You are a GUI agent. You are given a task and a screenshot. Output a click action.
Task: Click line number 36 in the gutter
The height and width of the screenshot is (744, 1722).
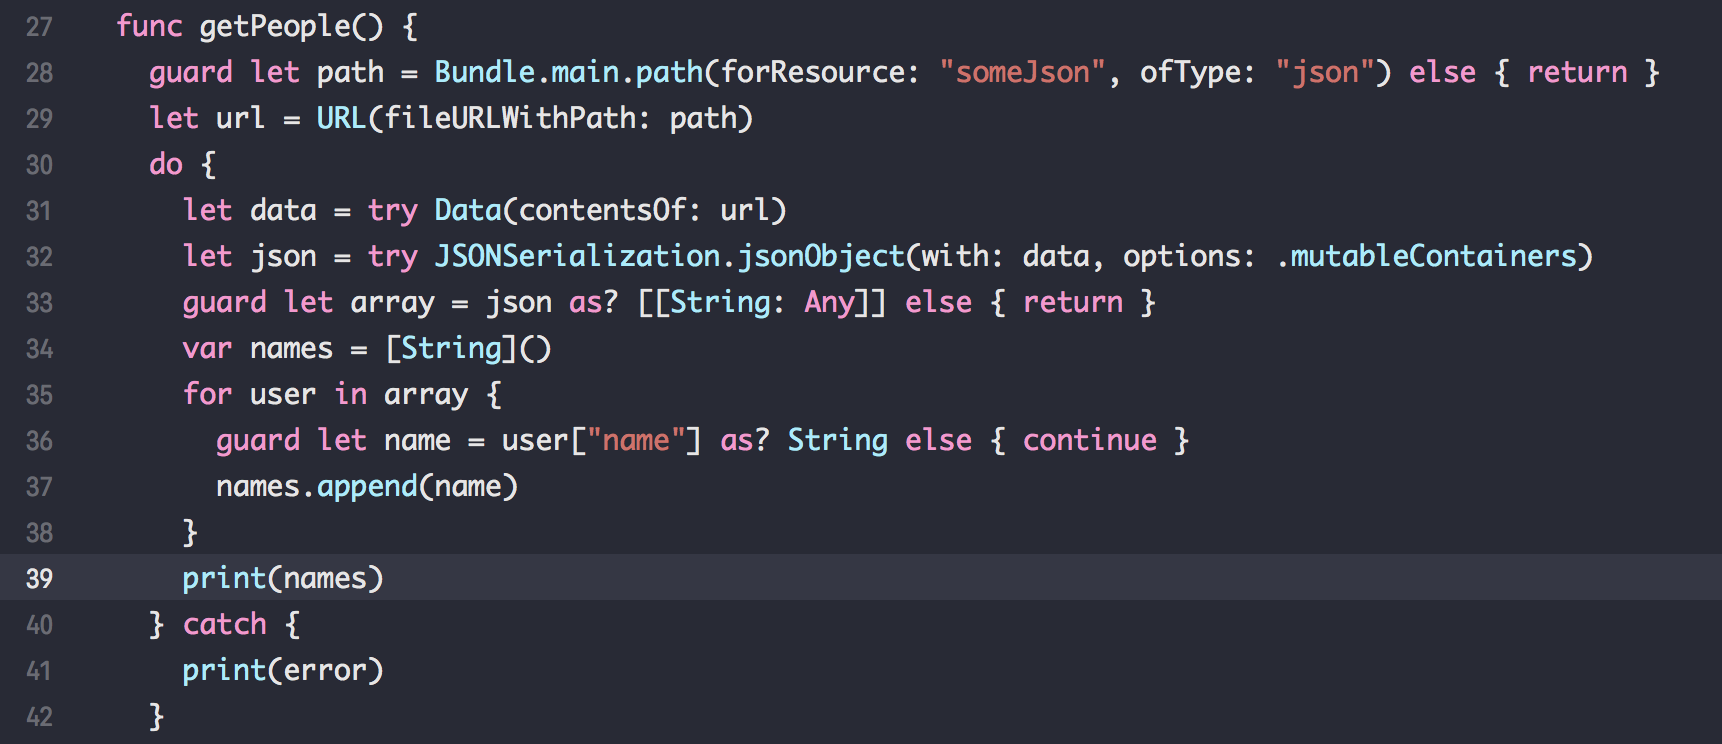(39, 441)
